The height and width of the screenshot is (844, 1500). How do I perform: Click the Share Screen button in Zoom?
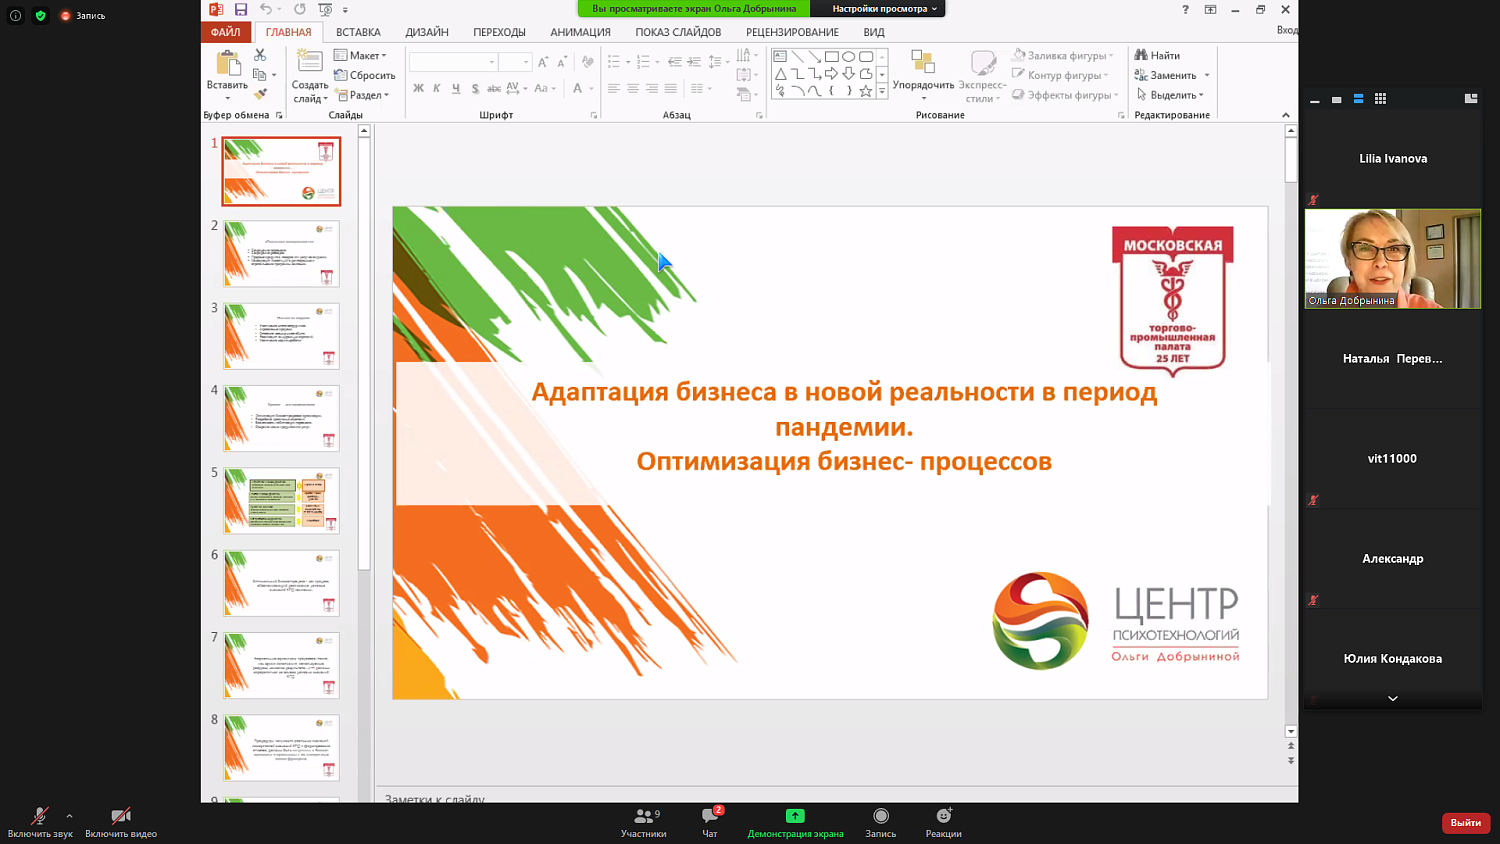(x=795, y=823)
